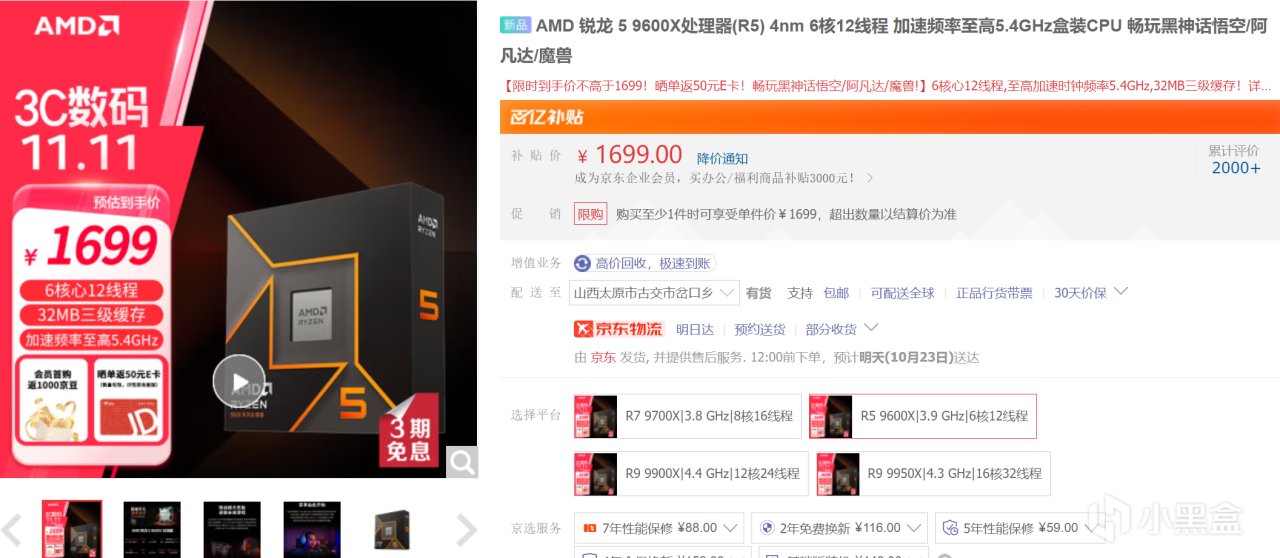Select R7 9700X 8-core platform option
Viewport: 1280px width, 558px height.
(x=687, y=416)
